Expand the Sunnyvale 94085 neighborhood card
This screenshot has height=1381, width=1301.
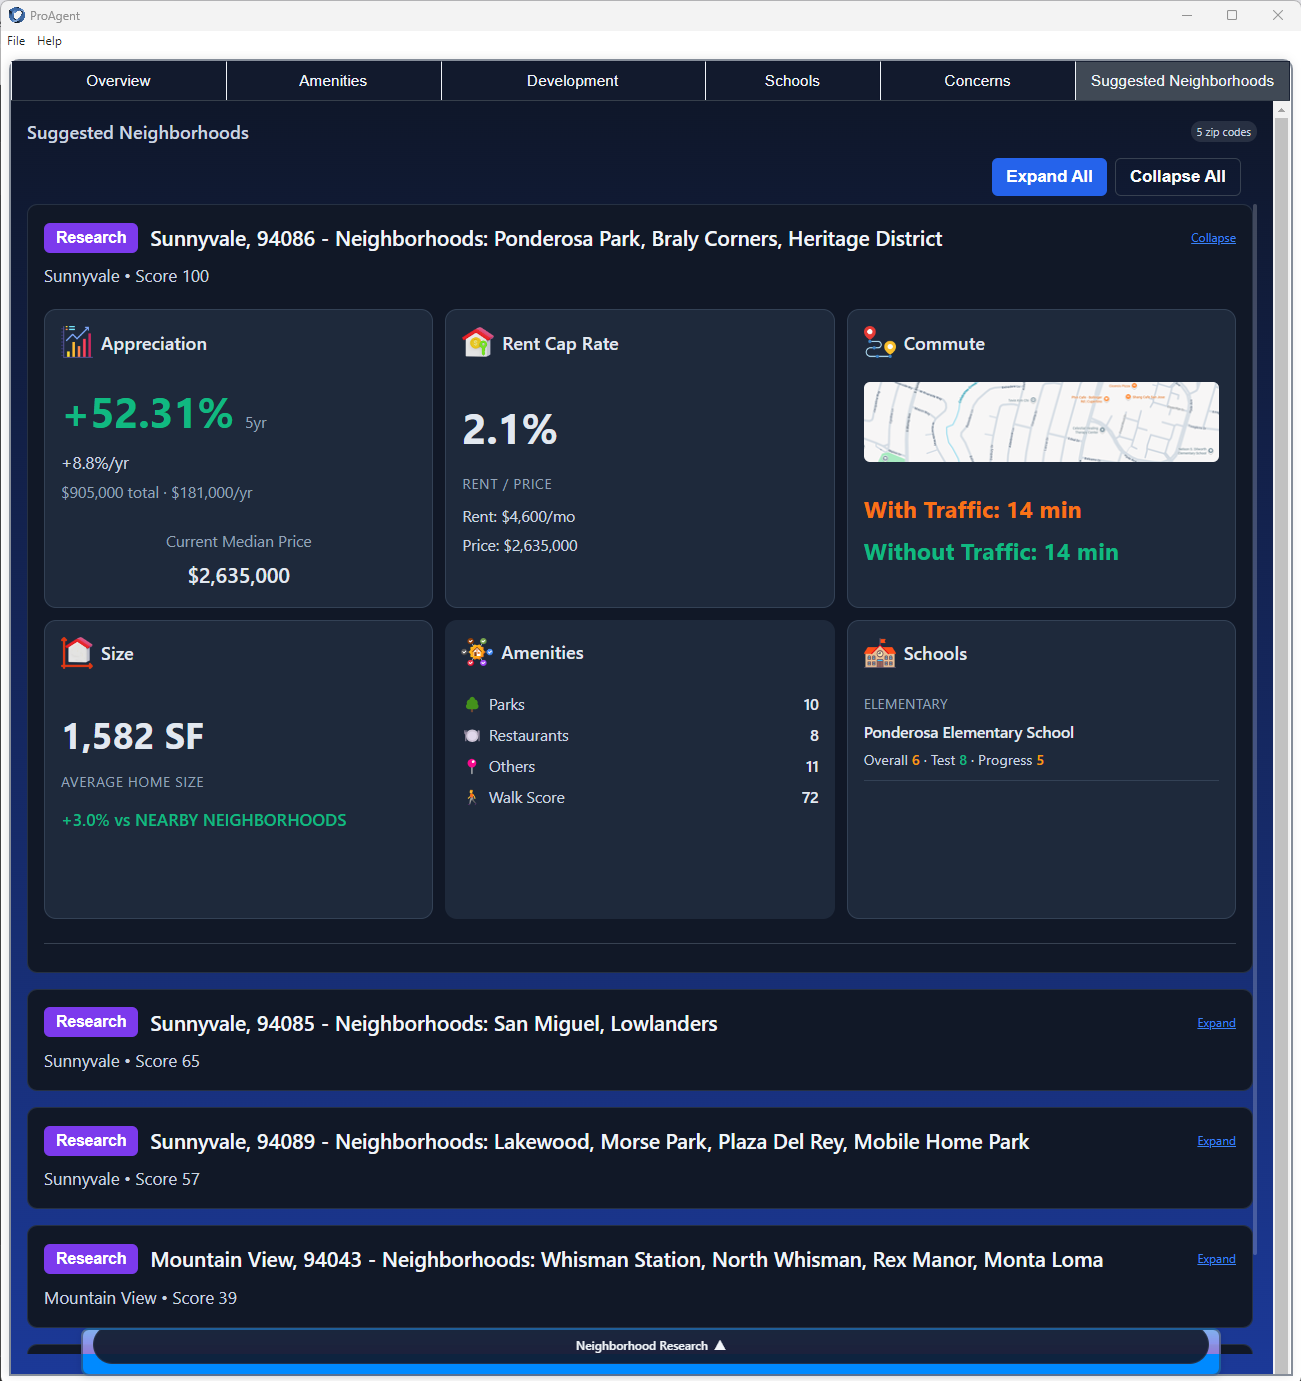pos(1215,1022)
